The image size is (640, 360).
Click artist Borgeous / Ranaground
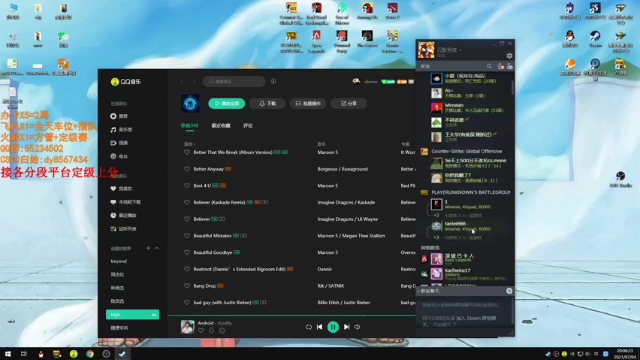pyautogui.click(x=343, y=169)
